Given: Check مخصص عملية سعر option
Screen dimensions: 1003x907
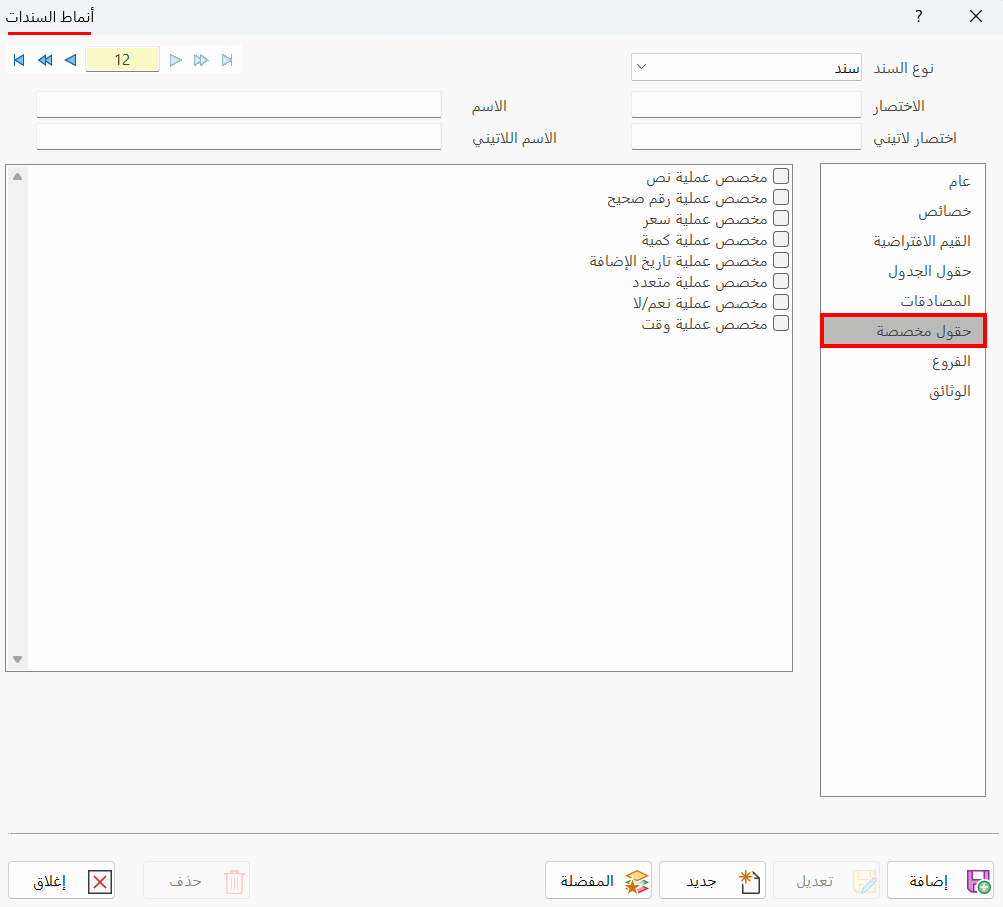Looking at the screenshot, I should (x=780, y=218).
